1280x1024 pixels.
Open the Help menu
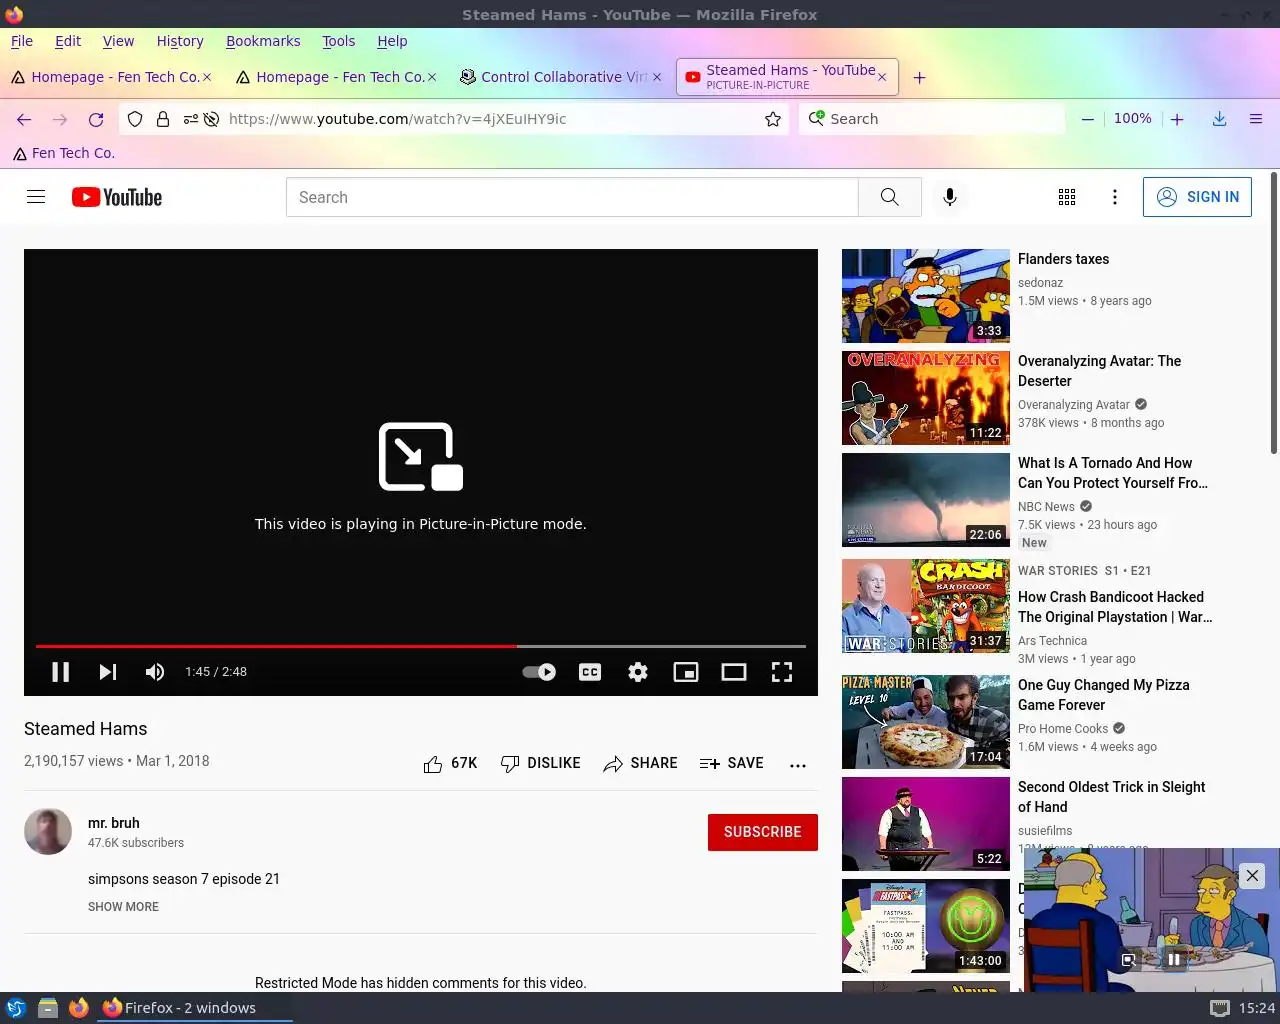tap(392, 41)
